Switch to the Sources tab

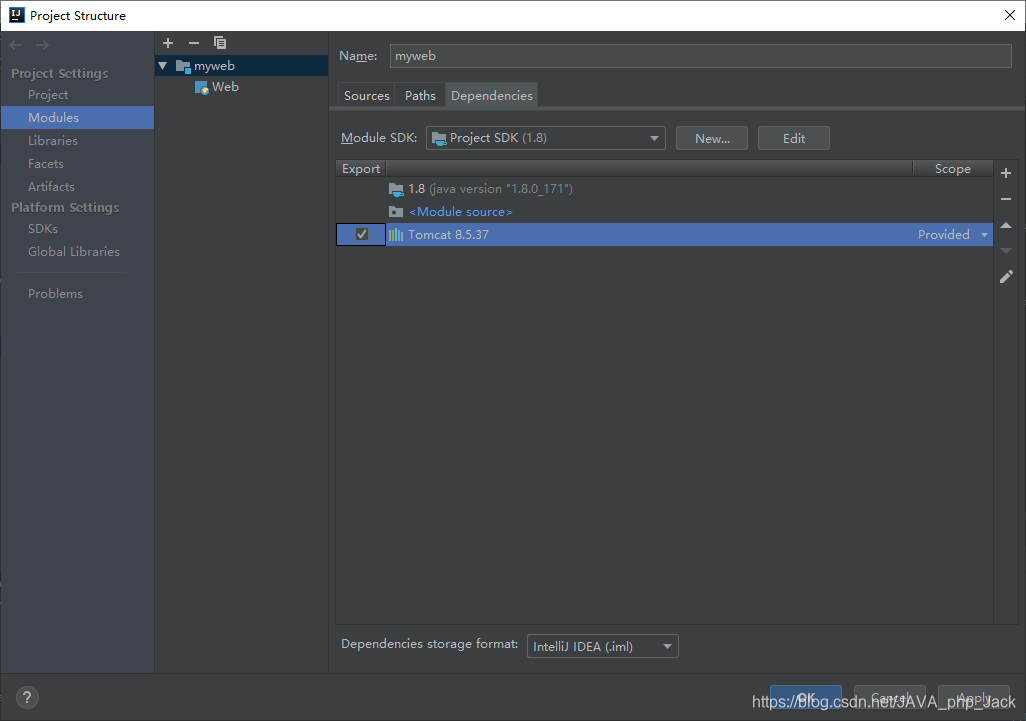click(366, 96)
